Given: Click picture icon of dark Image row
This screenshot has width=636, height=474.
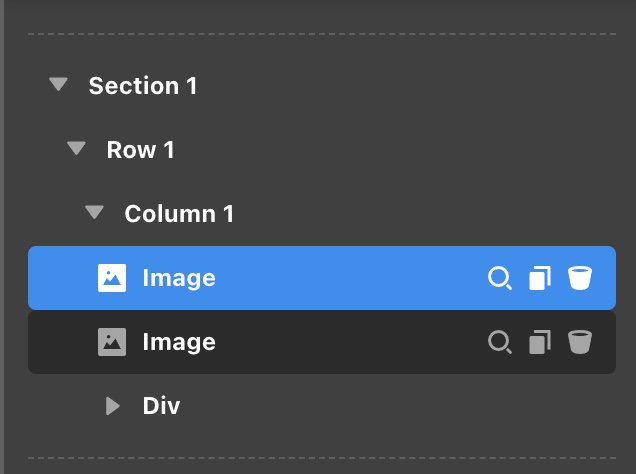Looking at the screenshot, I should click(x=112, y=342).
